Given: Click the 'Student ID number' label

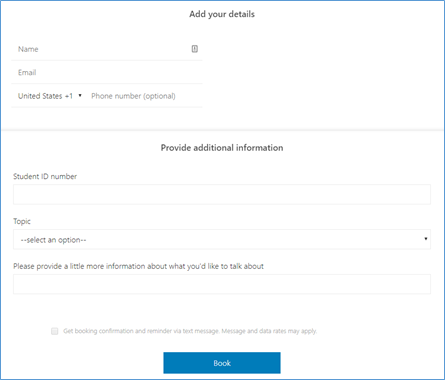Looking at the screenshot, I should pyautogui.click(x=45, y=176).
